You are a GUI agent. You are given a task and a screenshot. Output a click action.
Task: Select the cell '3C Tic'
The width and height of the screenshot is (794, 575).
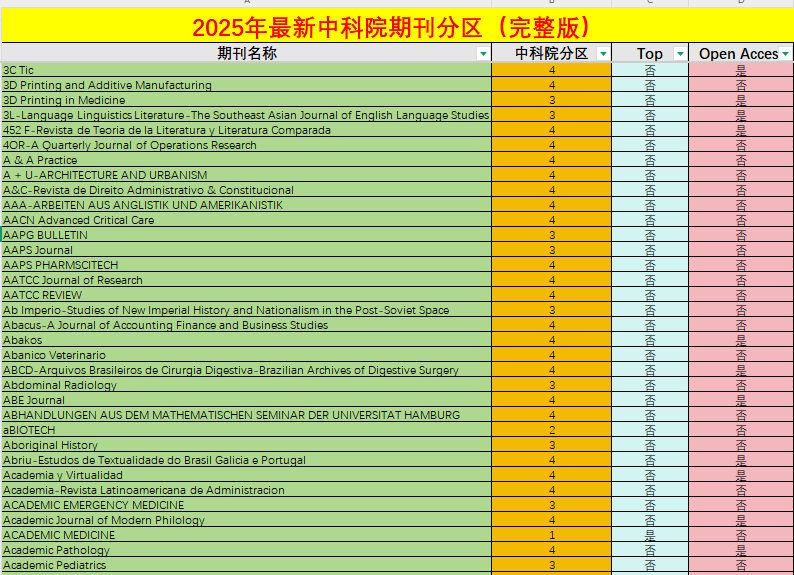[247, 70]
